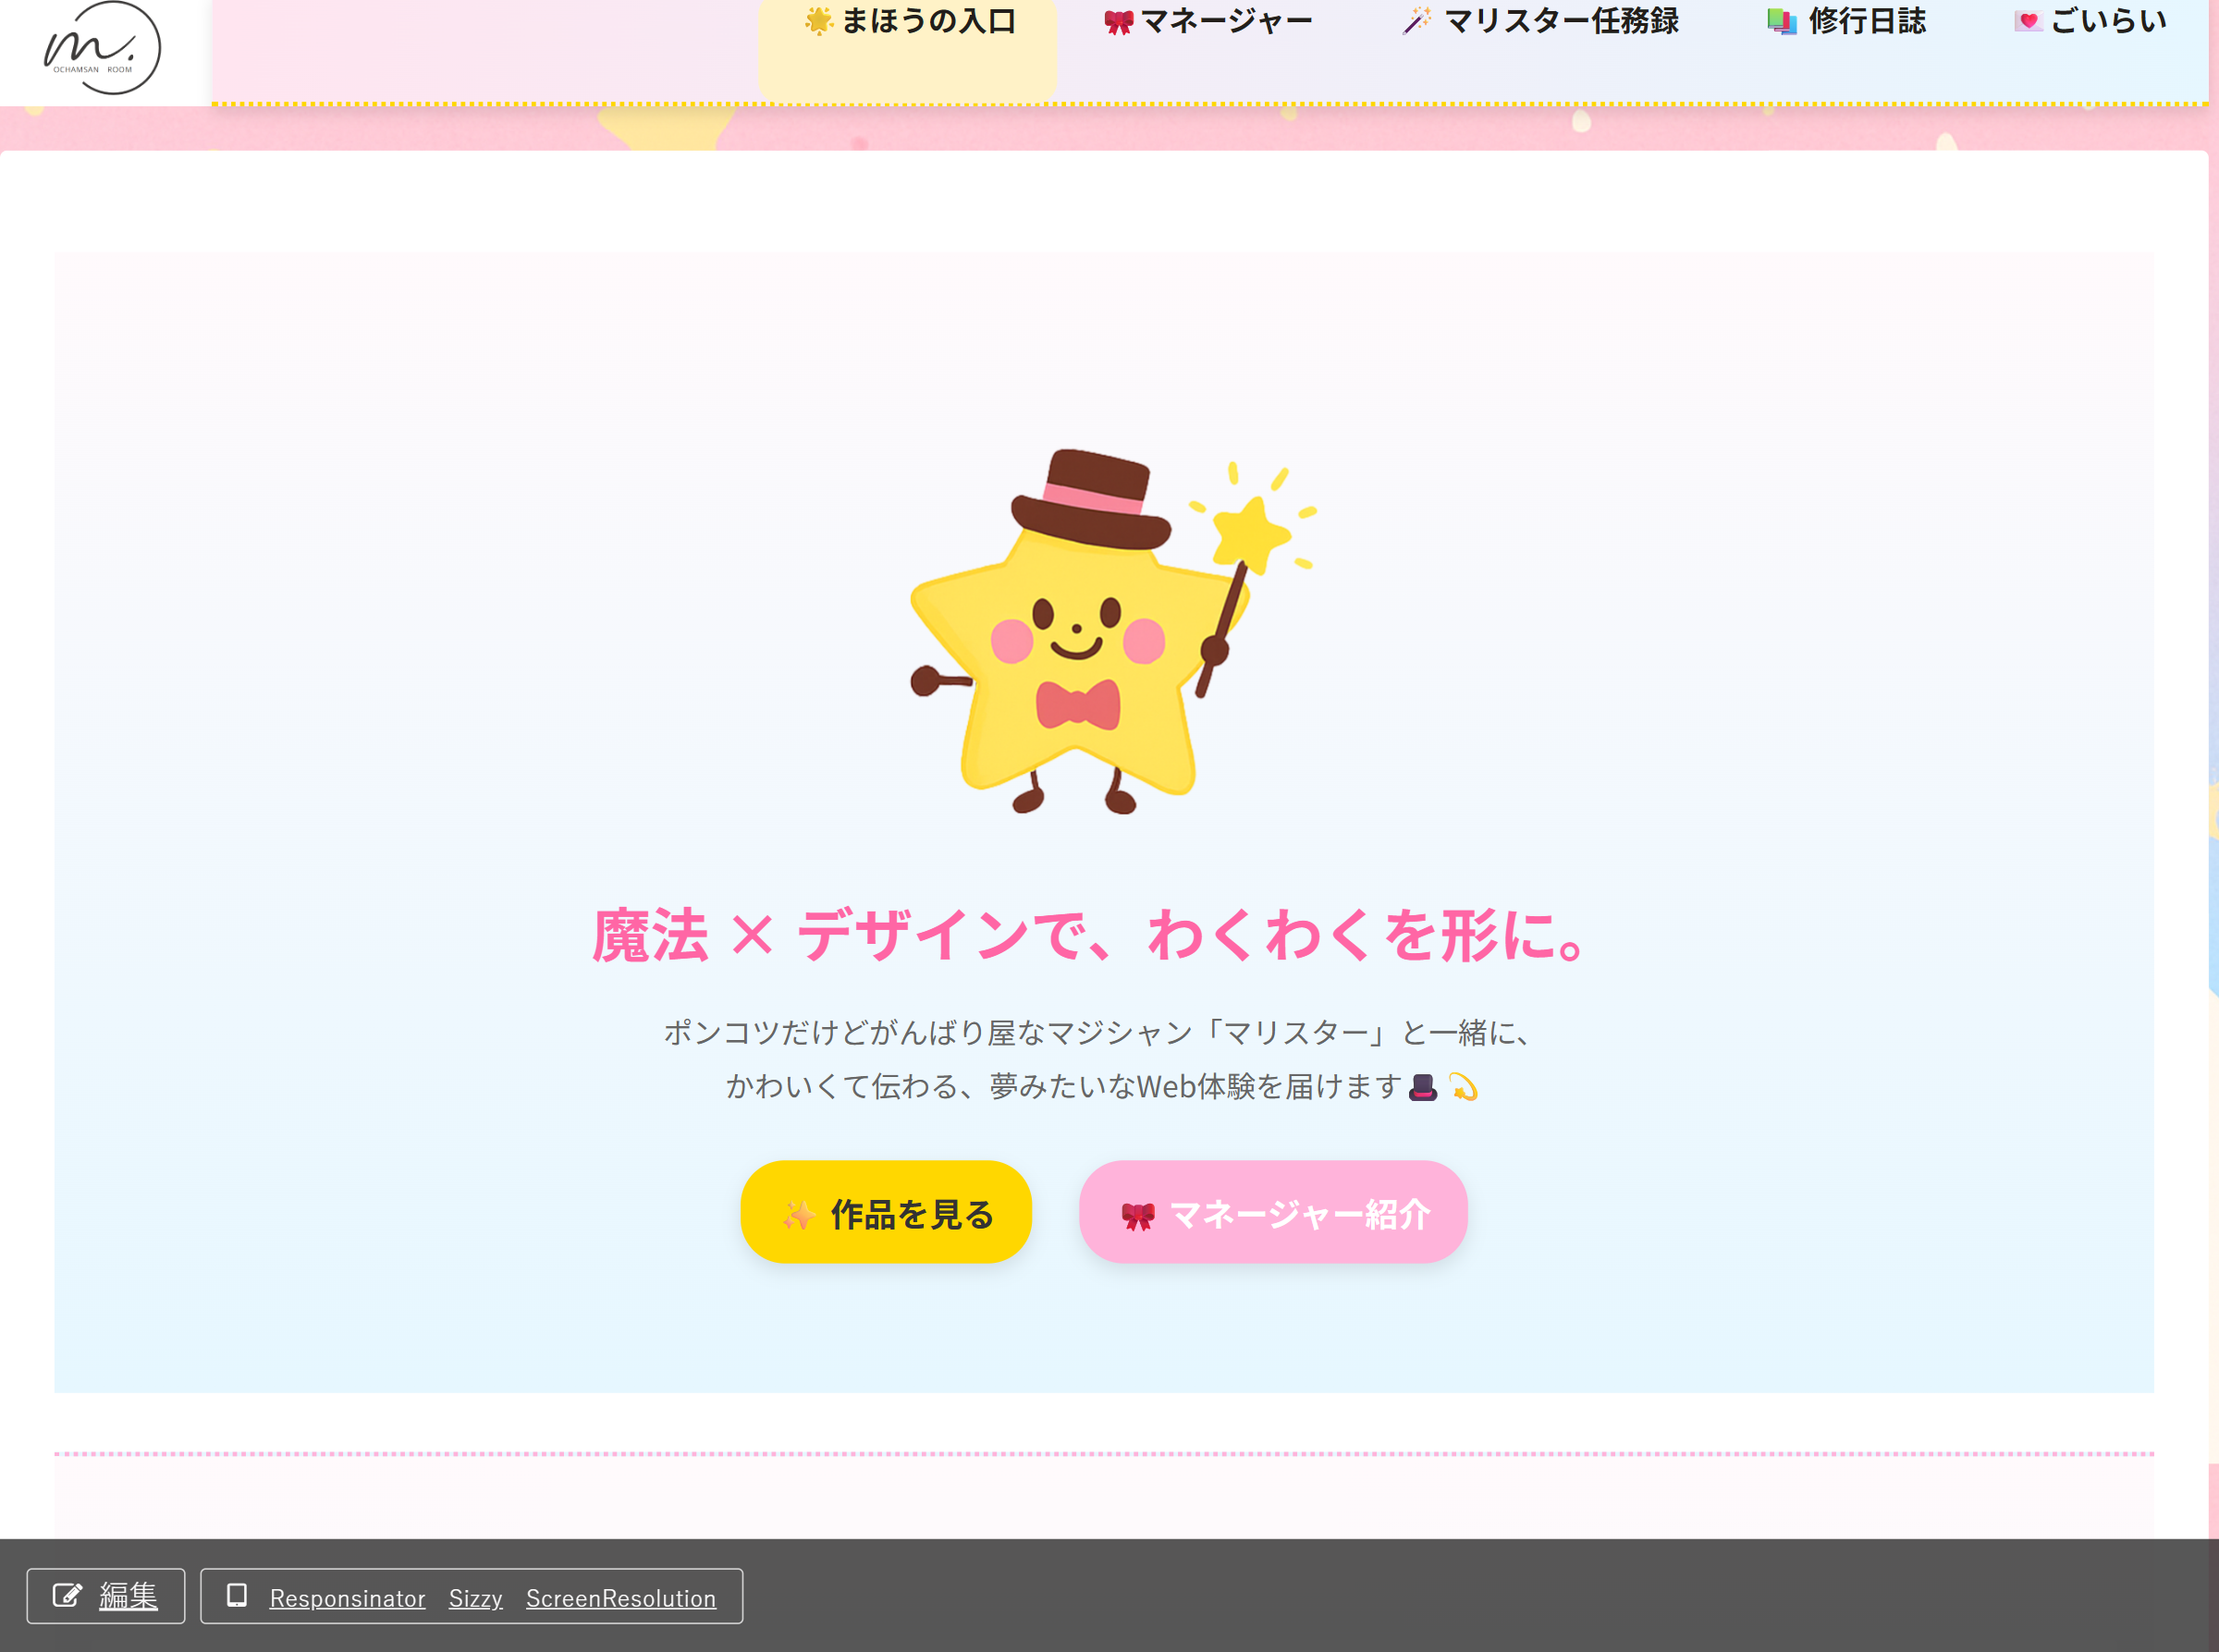Click the heart icon beside ごいらい

2028,22
